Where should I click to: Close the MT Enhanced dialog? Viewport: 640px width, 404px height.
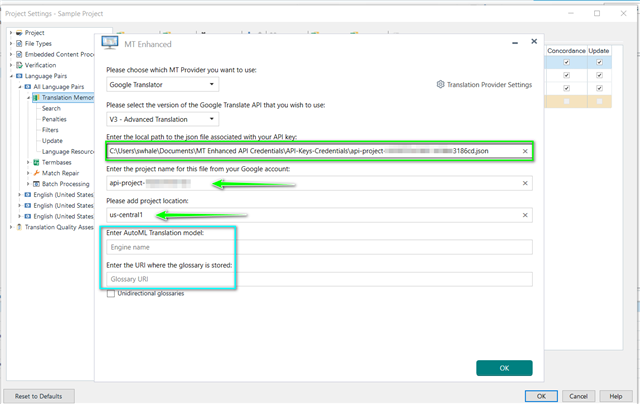click(534, 41)
